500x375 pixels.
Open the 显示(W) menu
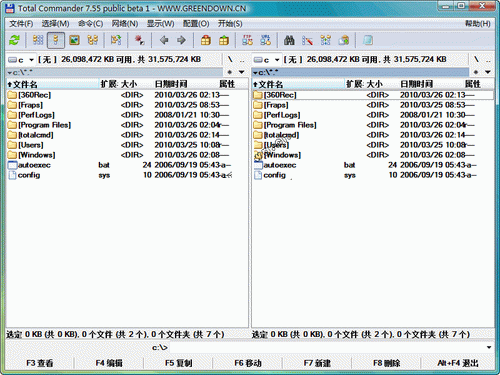160,24
